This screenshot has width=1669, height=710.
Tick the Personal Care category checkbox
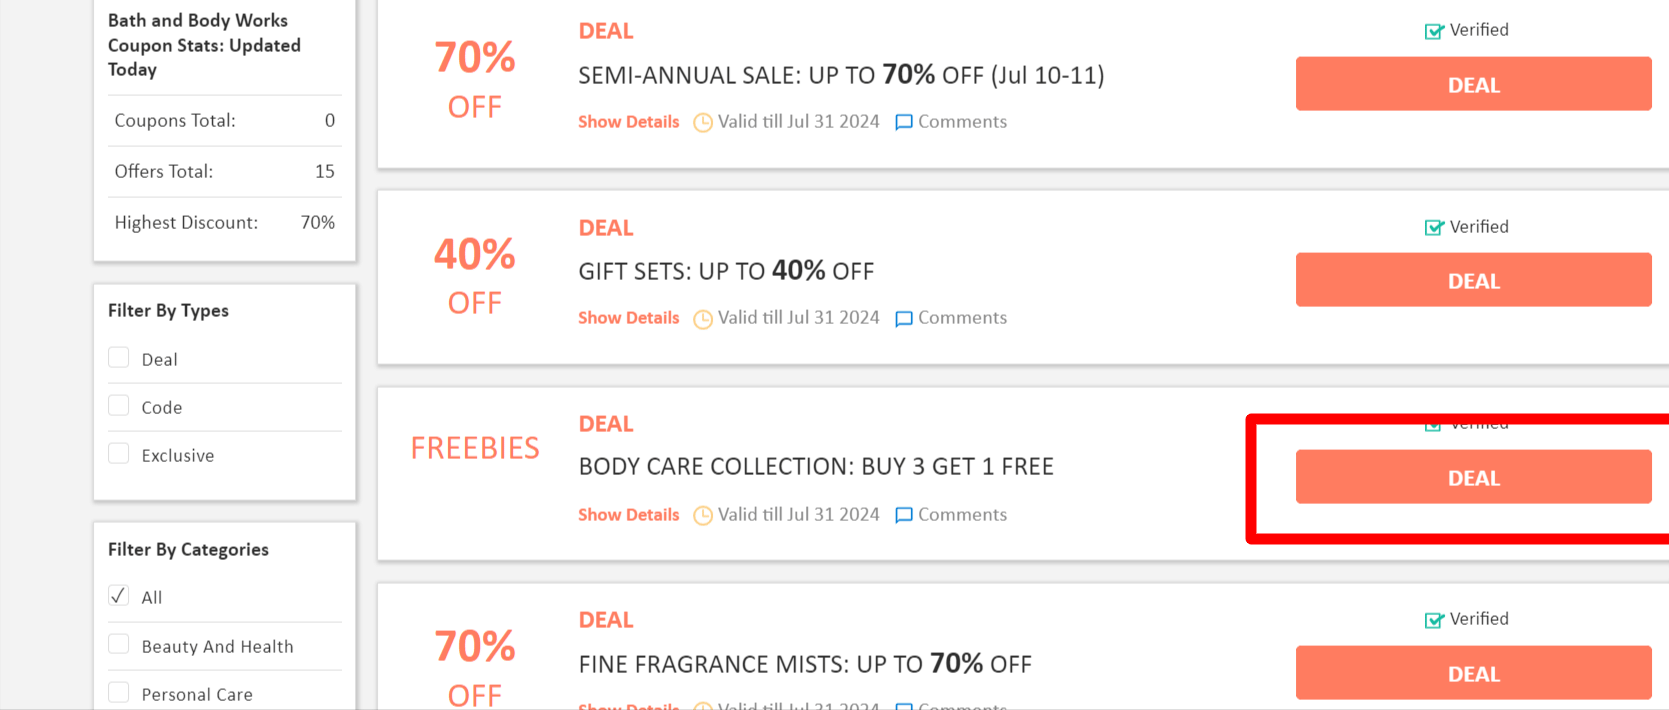pyautogui.click(x=119, y=693)
